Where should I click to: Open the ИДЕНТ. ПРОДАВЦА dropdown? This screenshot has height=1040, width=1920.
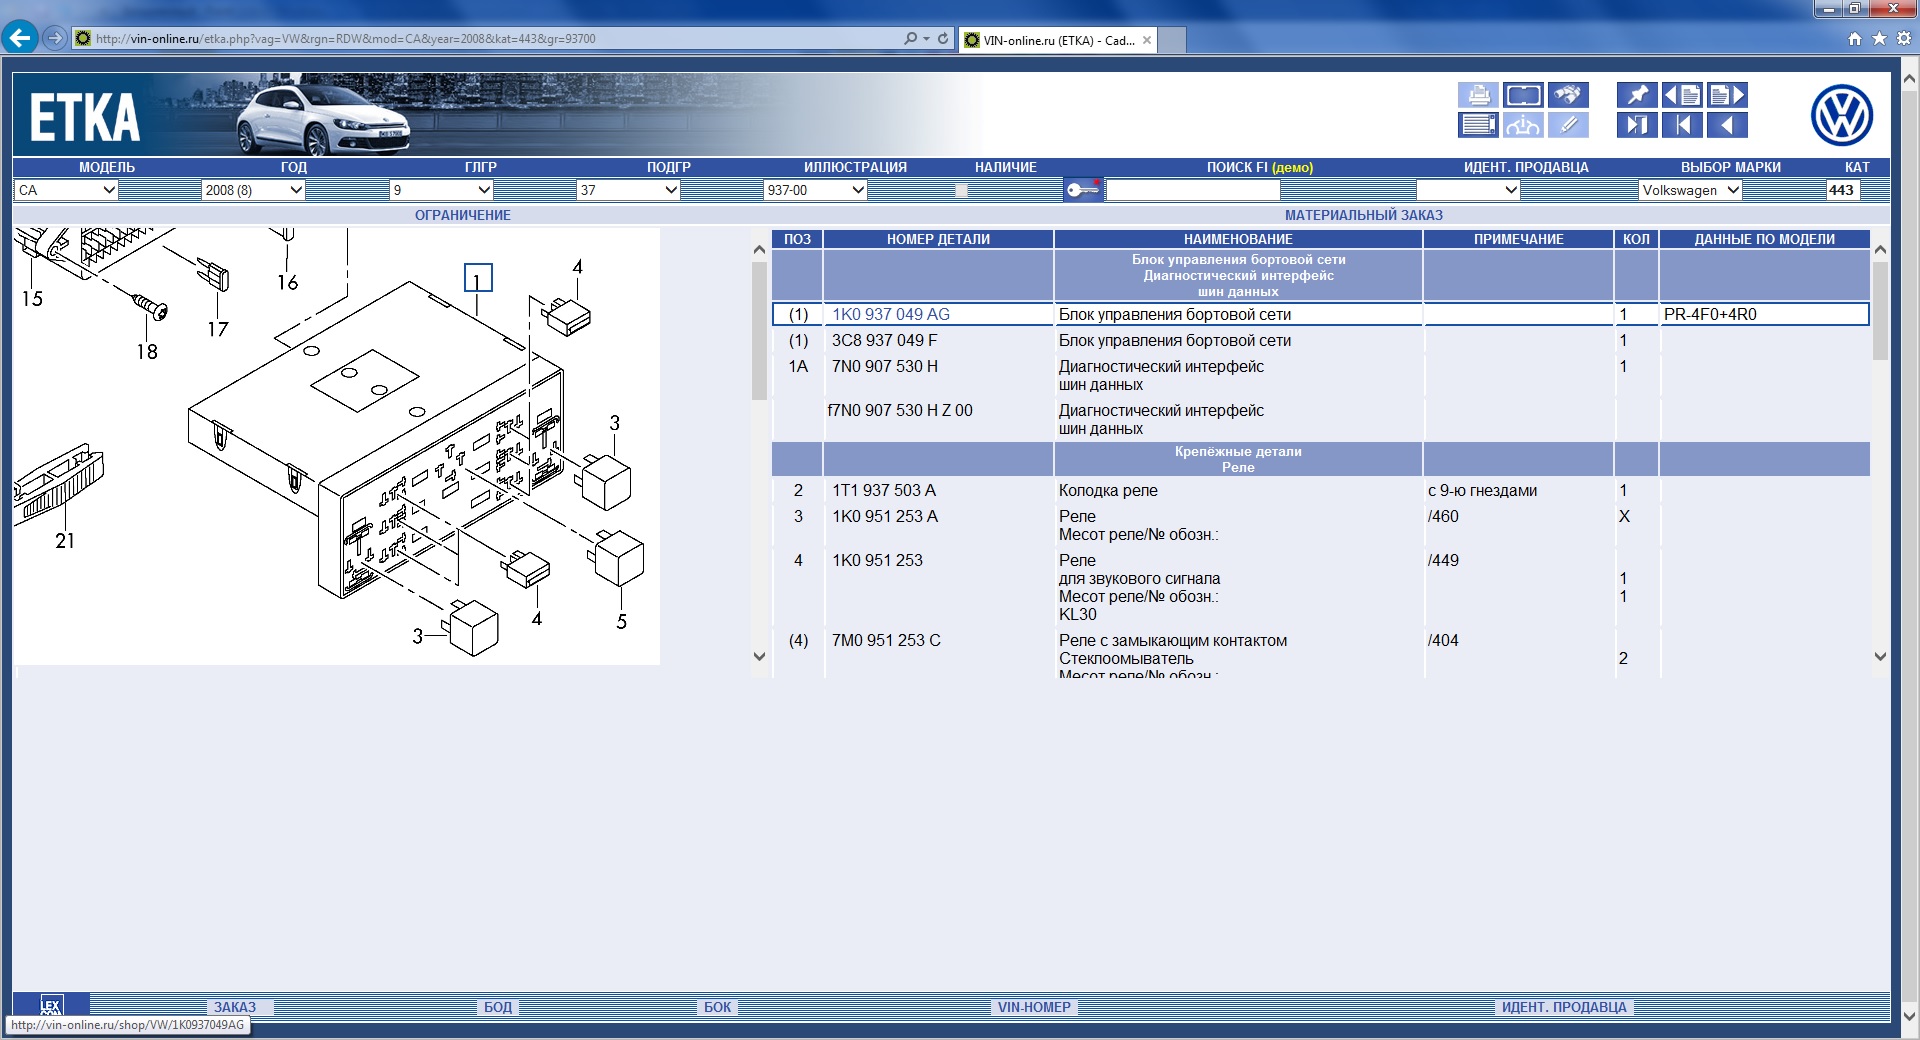[x=1468, y=190]
